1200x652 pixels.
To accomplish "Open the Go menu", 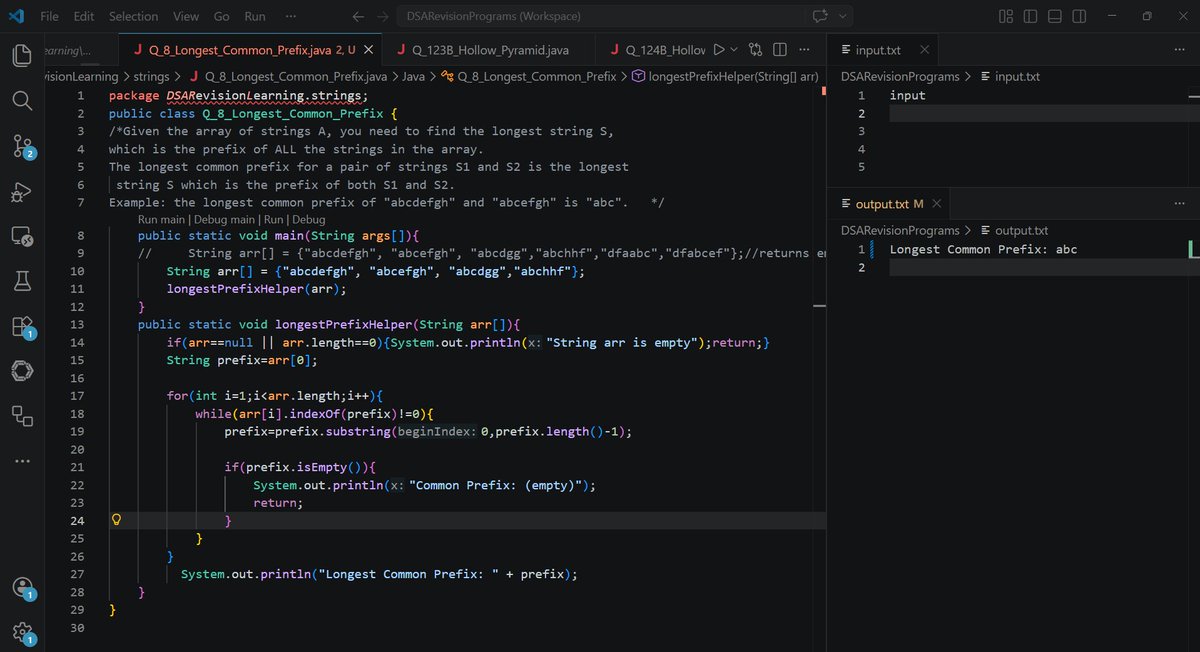I will [222, 16].
